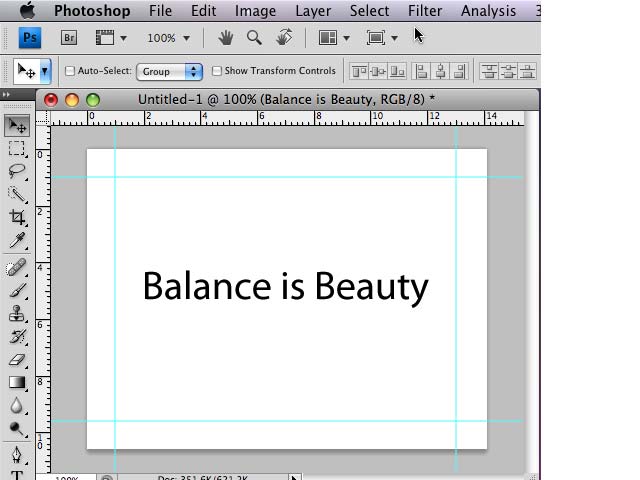Click the Balance is Beauty text
This screenshot has height=480, width=640.
285,286
